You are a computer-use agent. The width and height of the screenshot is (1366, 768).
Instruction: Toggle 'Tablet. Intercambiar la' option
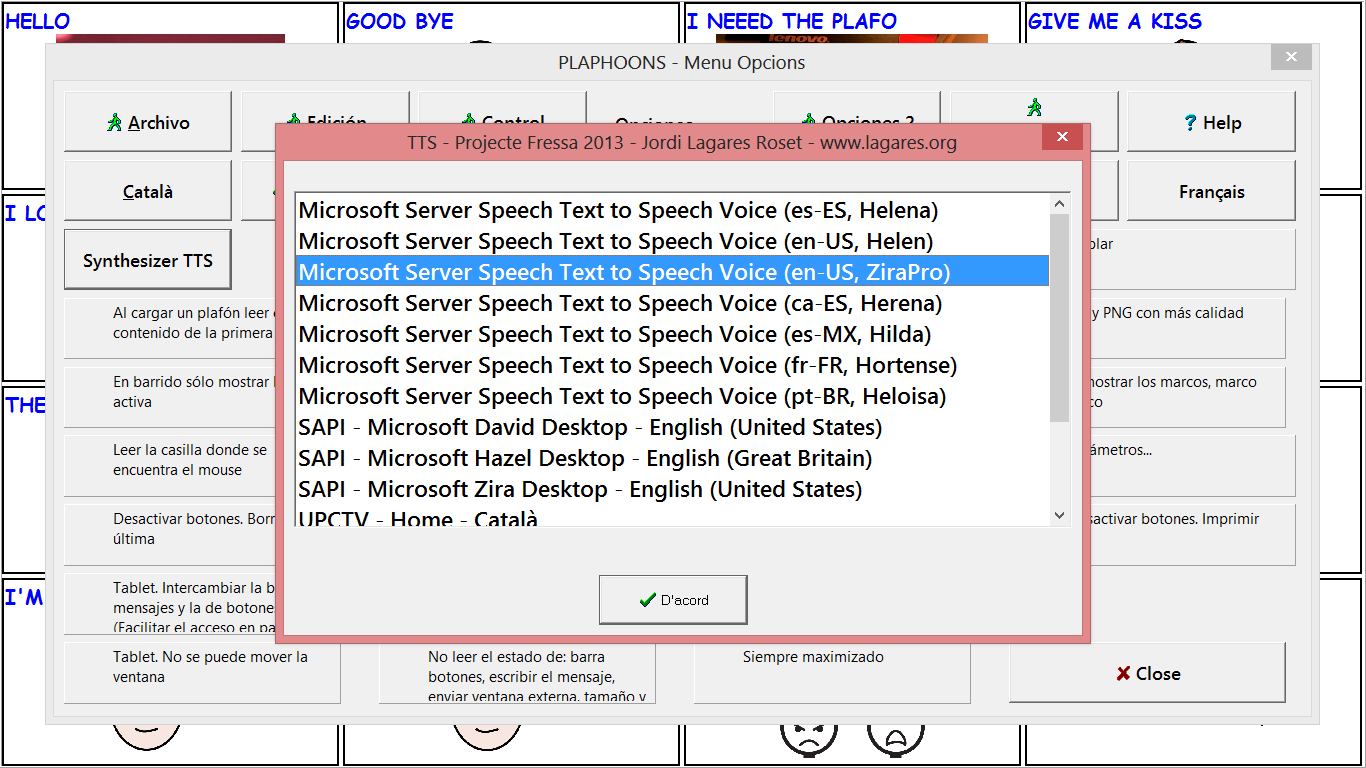point(170,603)
